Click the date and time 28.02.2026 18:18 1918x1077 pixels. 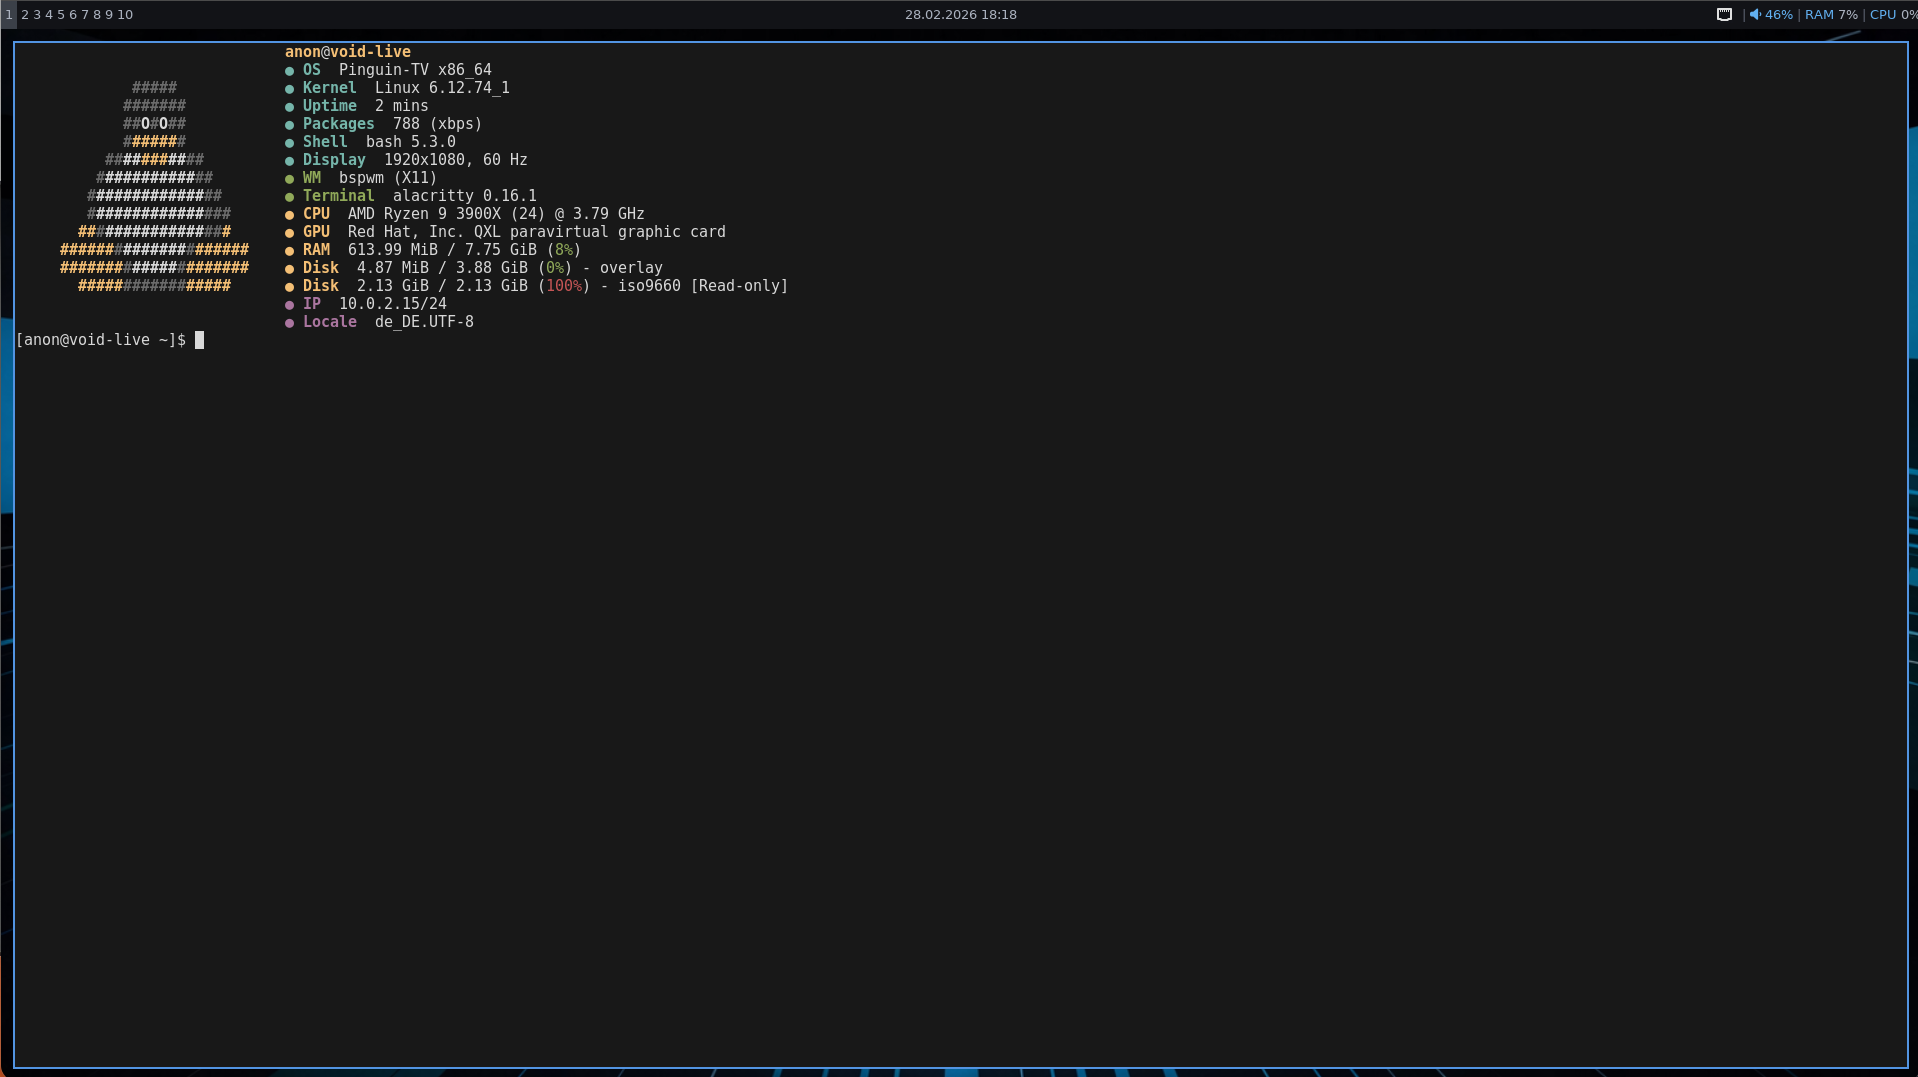point(960,15)
